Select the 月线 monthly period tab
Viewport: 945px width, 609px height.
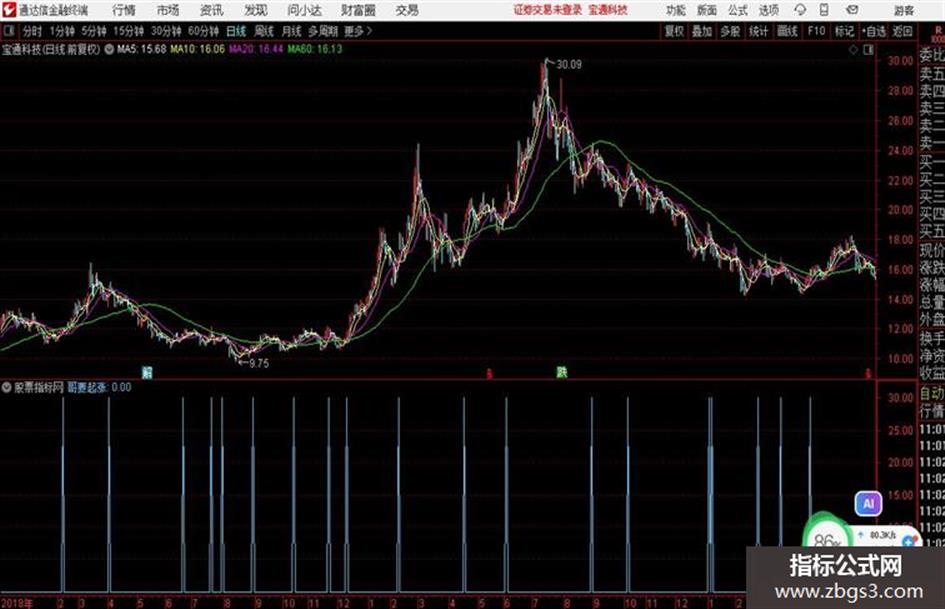[292, 31]
